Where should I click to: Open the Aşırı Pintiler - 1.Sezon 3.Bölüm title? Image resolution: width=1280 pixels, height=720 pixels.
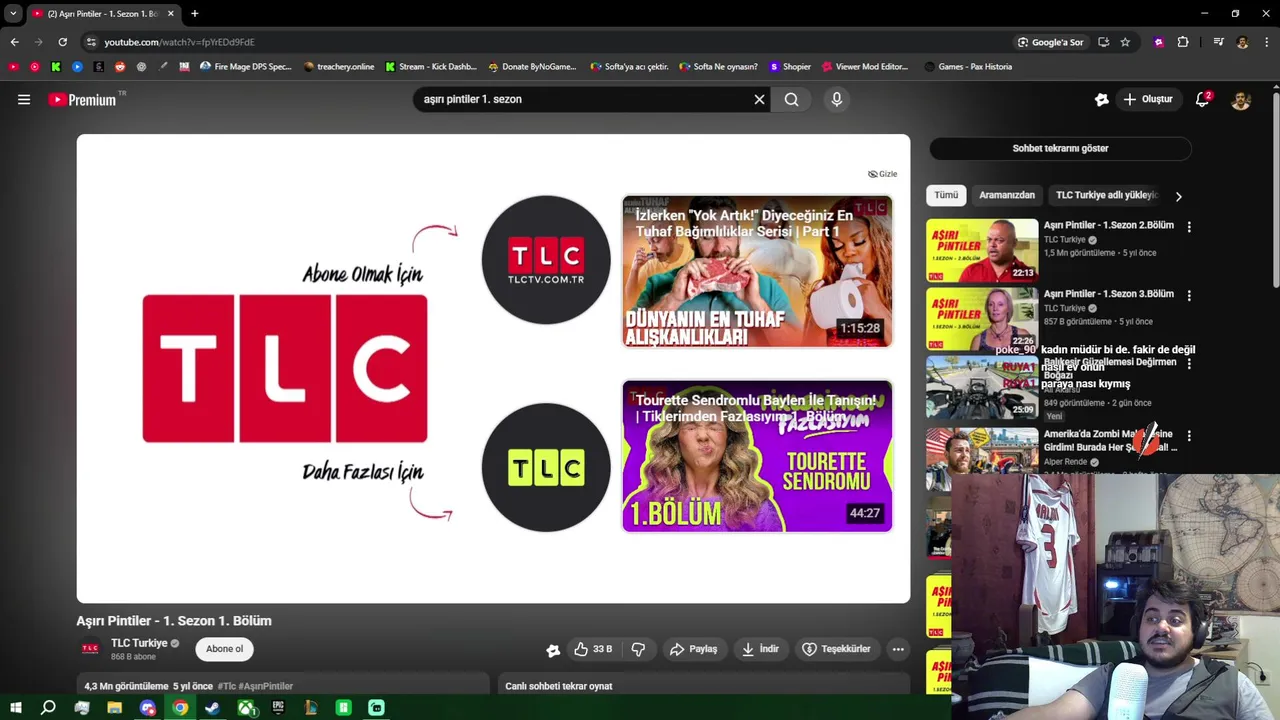1108,294
